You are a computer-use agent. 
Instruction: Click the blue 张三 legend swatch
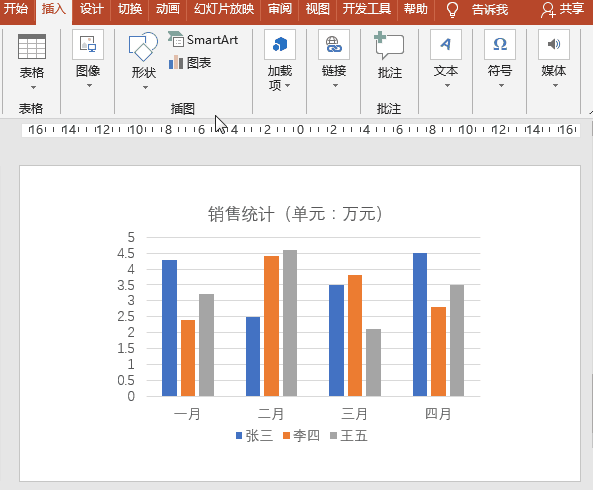click(239, 436)
